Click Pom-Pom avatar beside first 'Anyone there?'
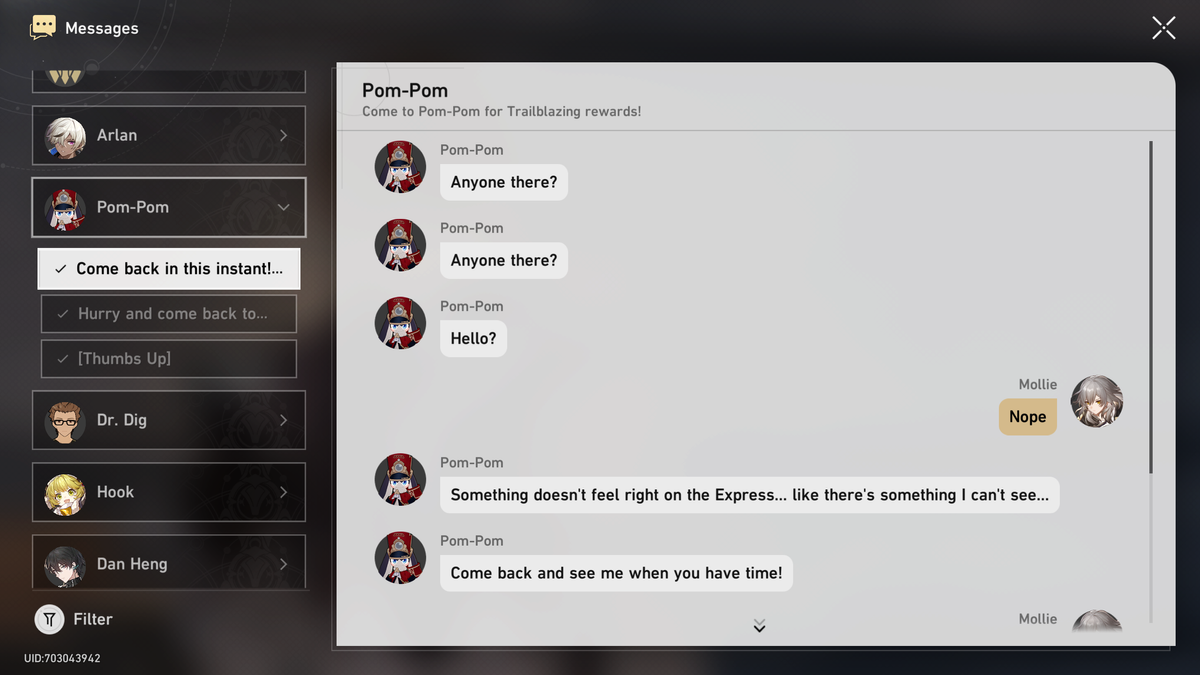This screenshot has width=1200, height=675. pyautogui.click(x=400, y=167)
